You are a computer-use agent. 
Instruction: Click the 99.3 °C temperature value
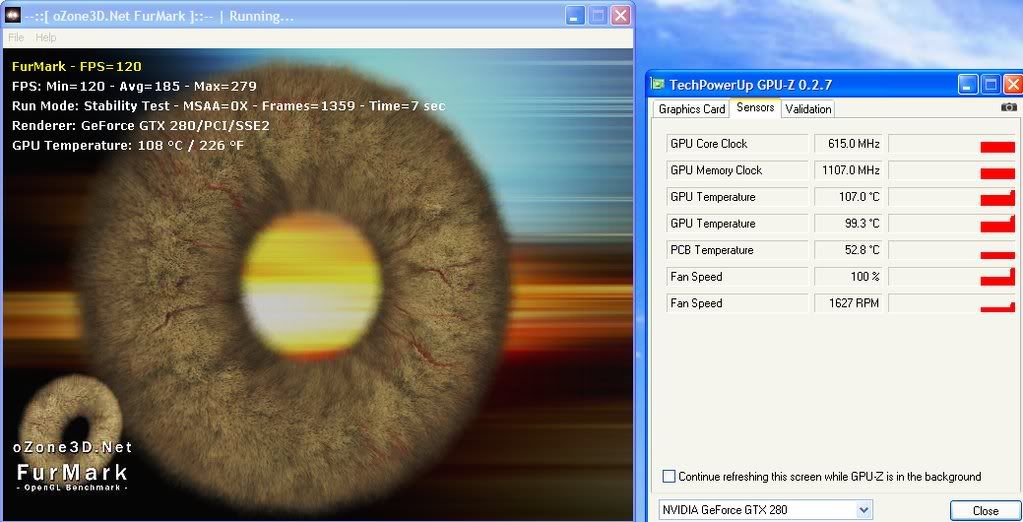[848, 224]
